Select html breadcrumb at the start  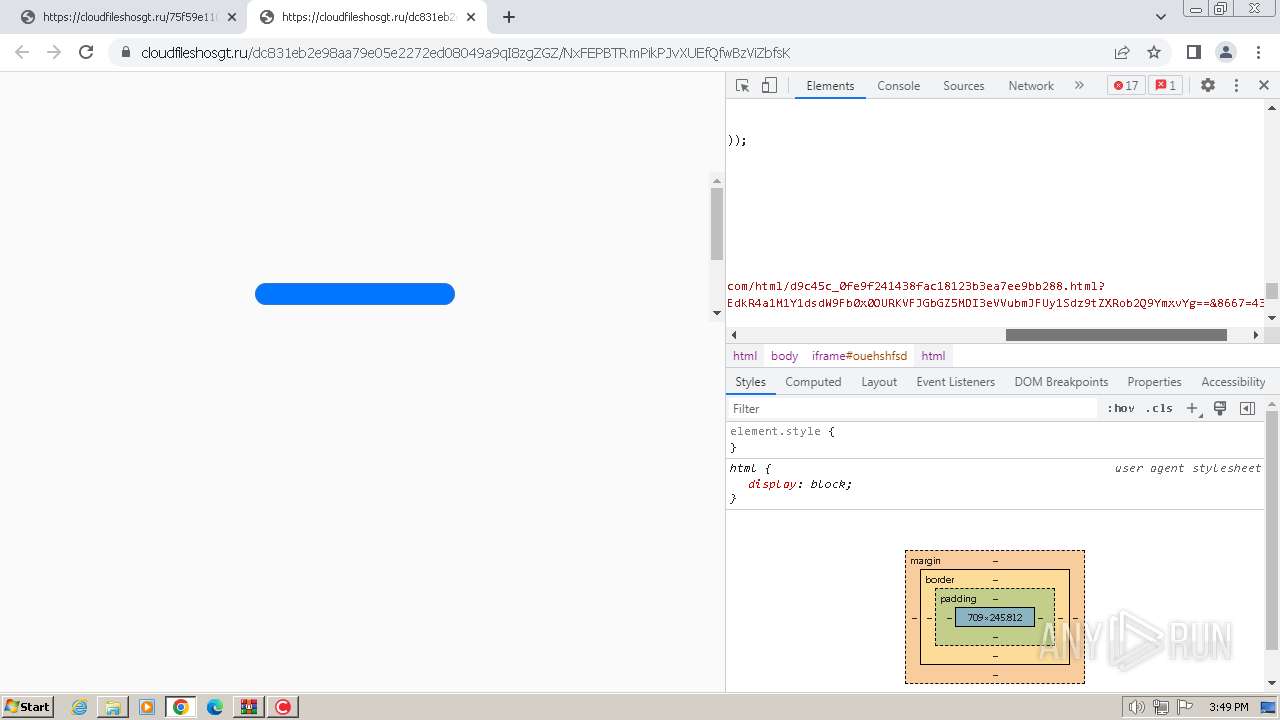745,356
